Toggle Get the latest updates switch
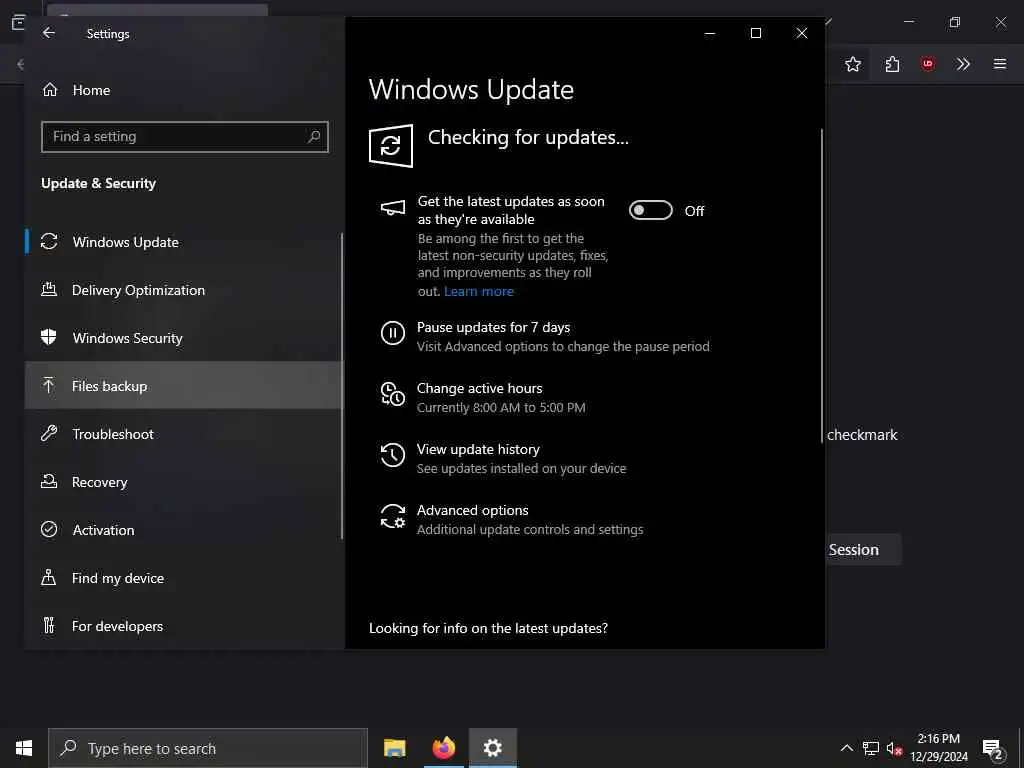The height and width of the screenshot is (768, 1024). 650,210
